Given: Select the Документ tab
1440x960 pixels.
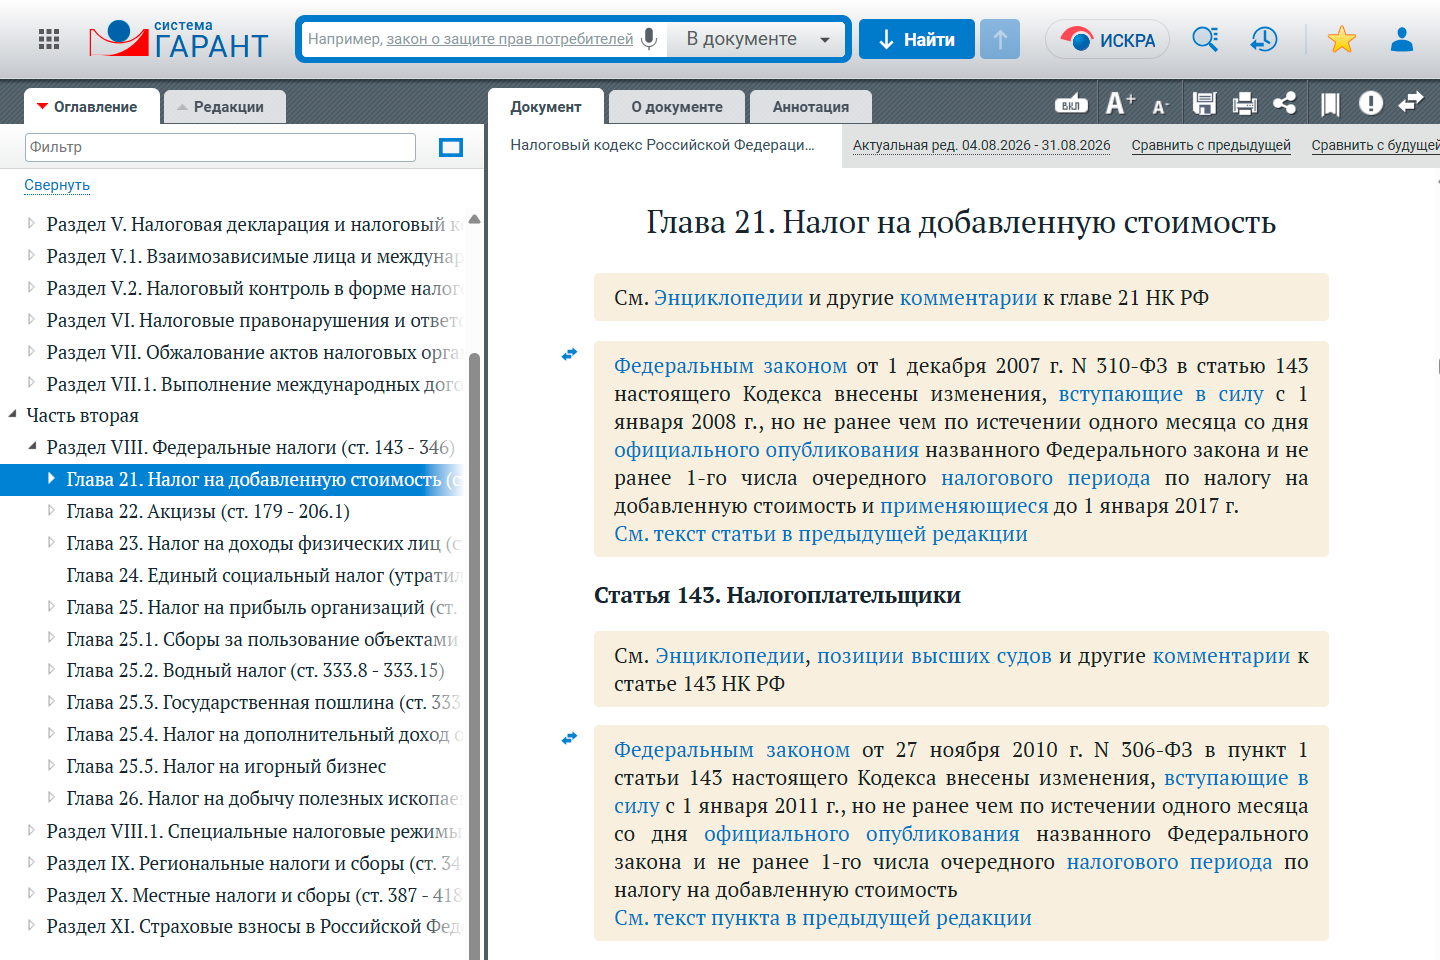Looking at the screenshot, I should coord(546,107).
